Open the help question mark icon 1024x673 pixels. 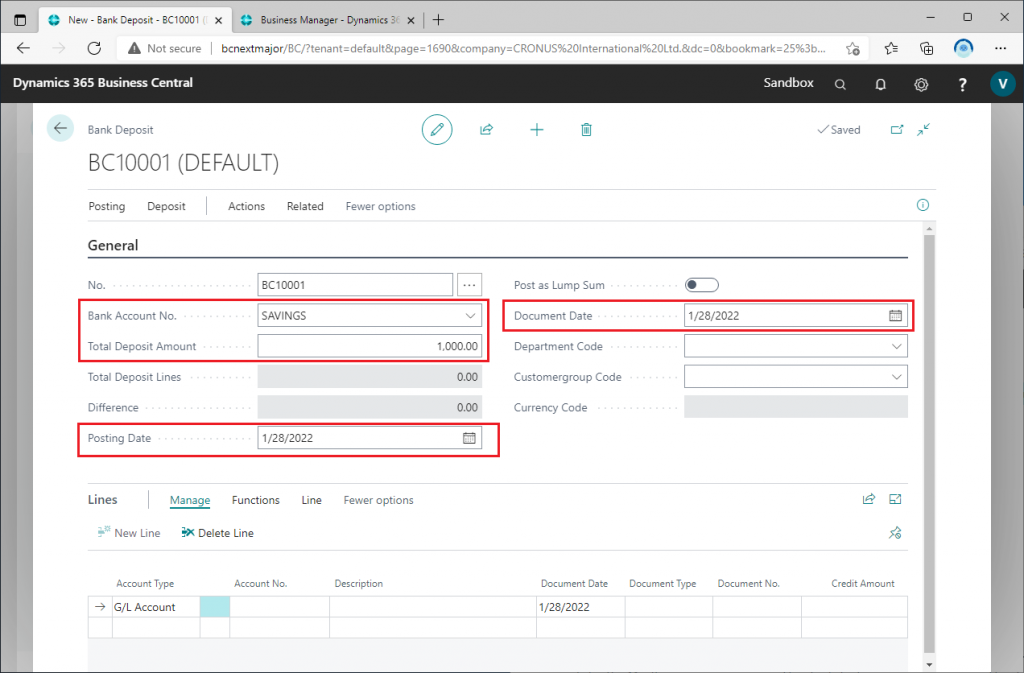click(962, 84)
